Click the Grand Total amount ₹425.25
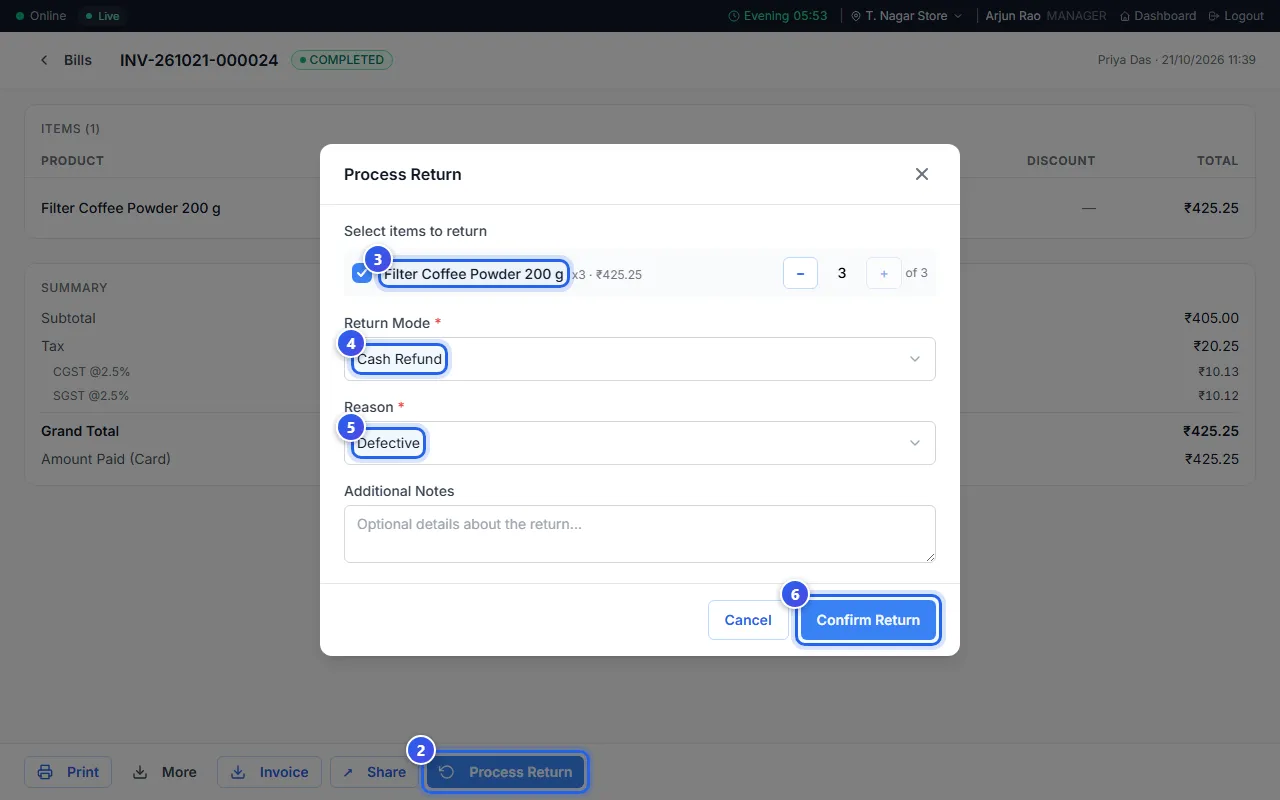This screenshot has width=1280, height=800. (x=1211, y=431)
